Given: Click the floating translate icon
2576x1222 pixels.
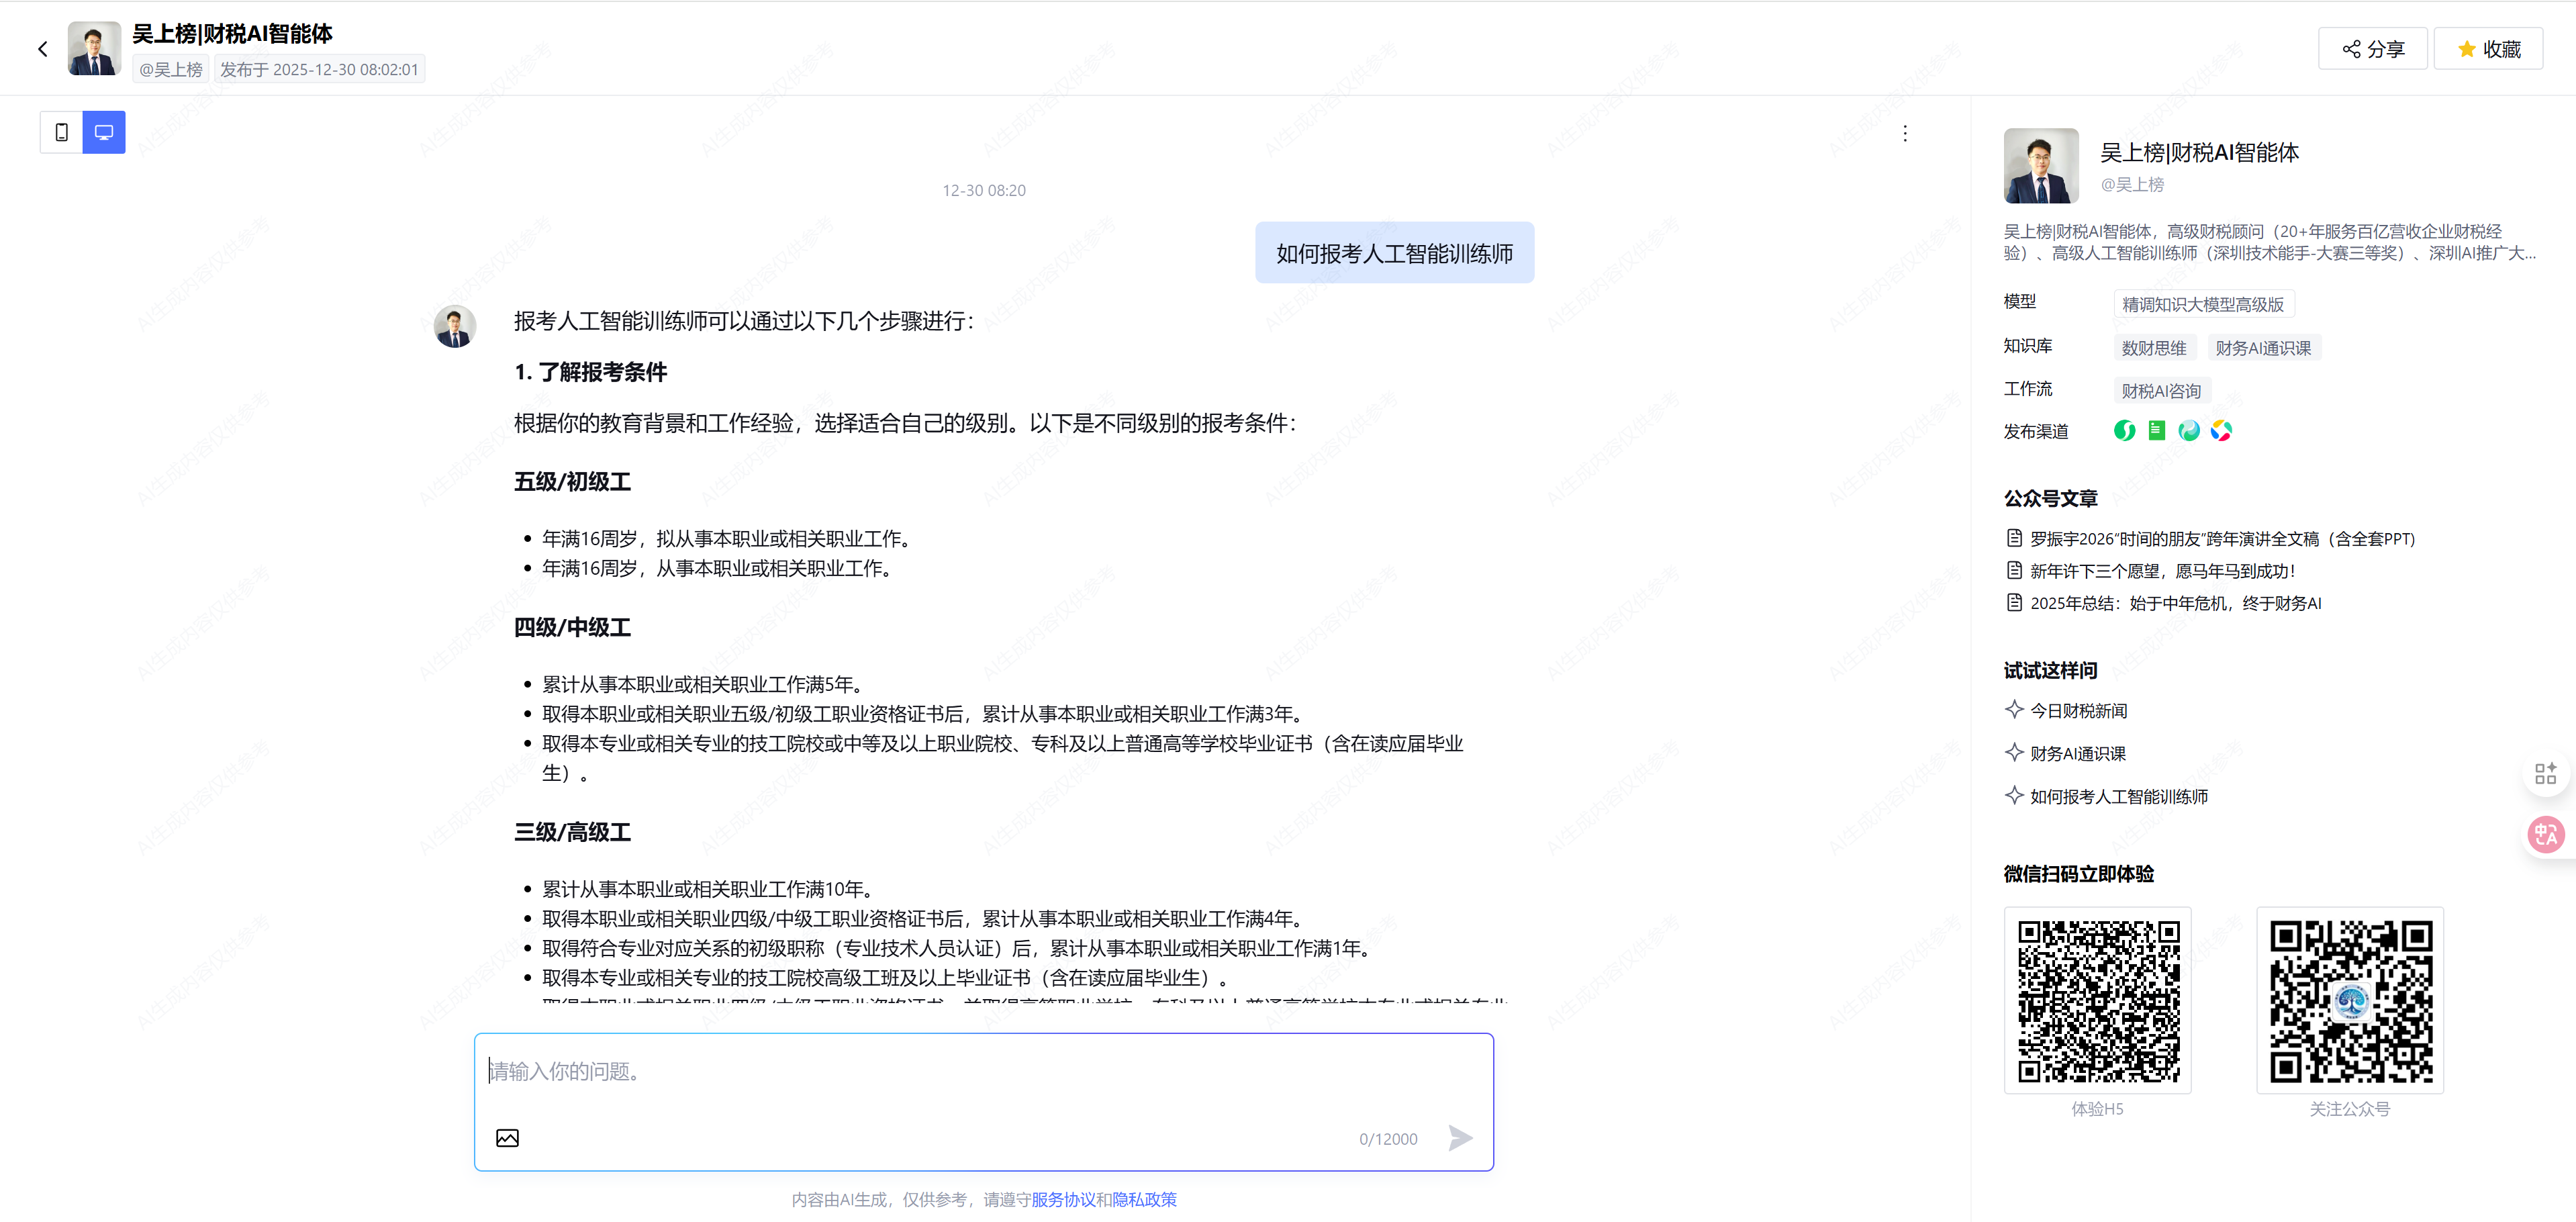Looking at the screenshot, I should (2545, 834).
